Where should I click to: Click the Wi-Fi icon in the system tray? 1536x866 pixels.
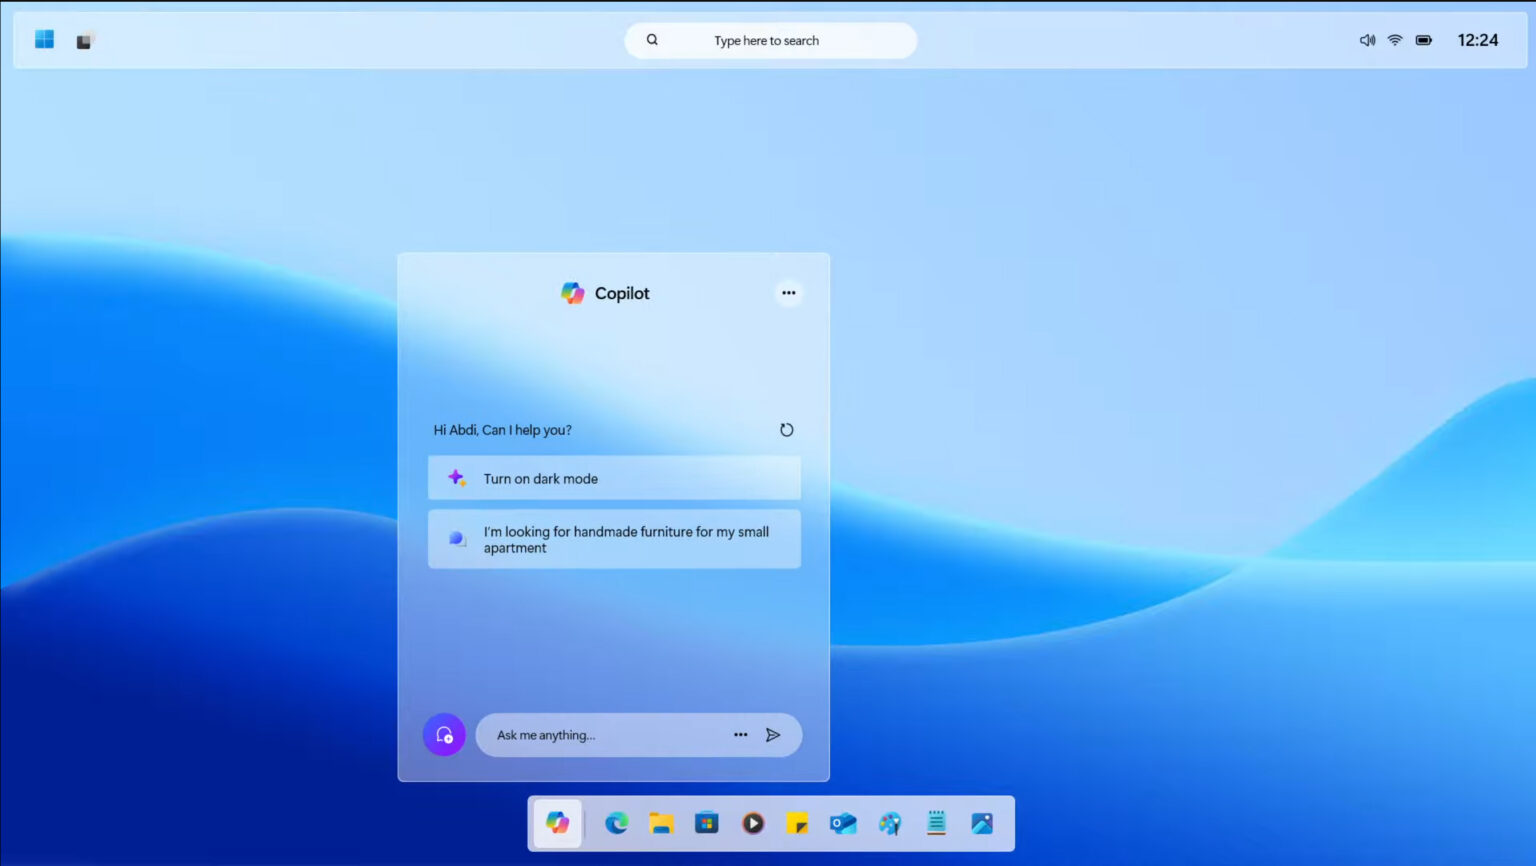click(x=1395, y=40)
